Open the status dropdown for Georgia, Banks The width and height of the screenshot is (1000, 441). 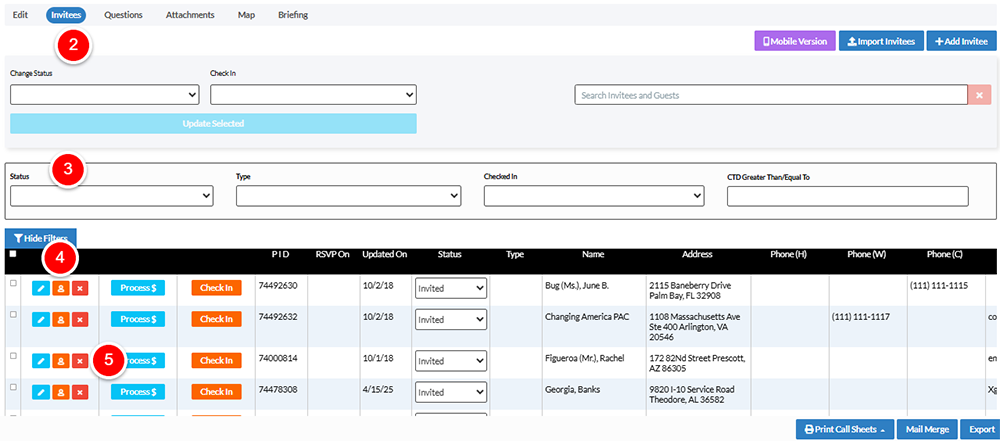tap(451, 392)
